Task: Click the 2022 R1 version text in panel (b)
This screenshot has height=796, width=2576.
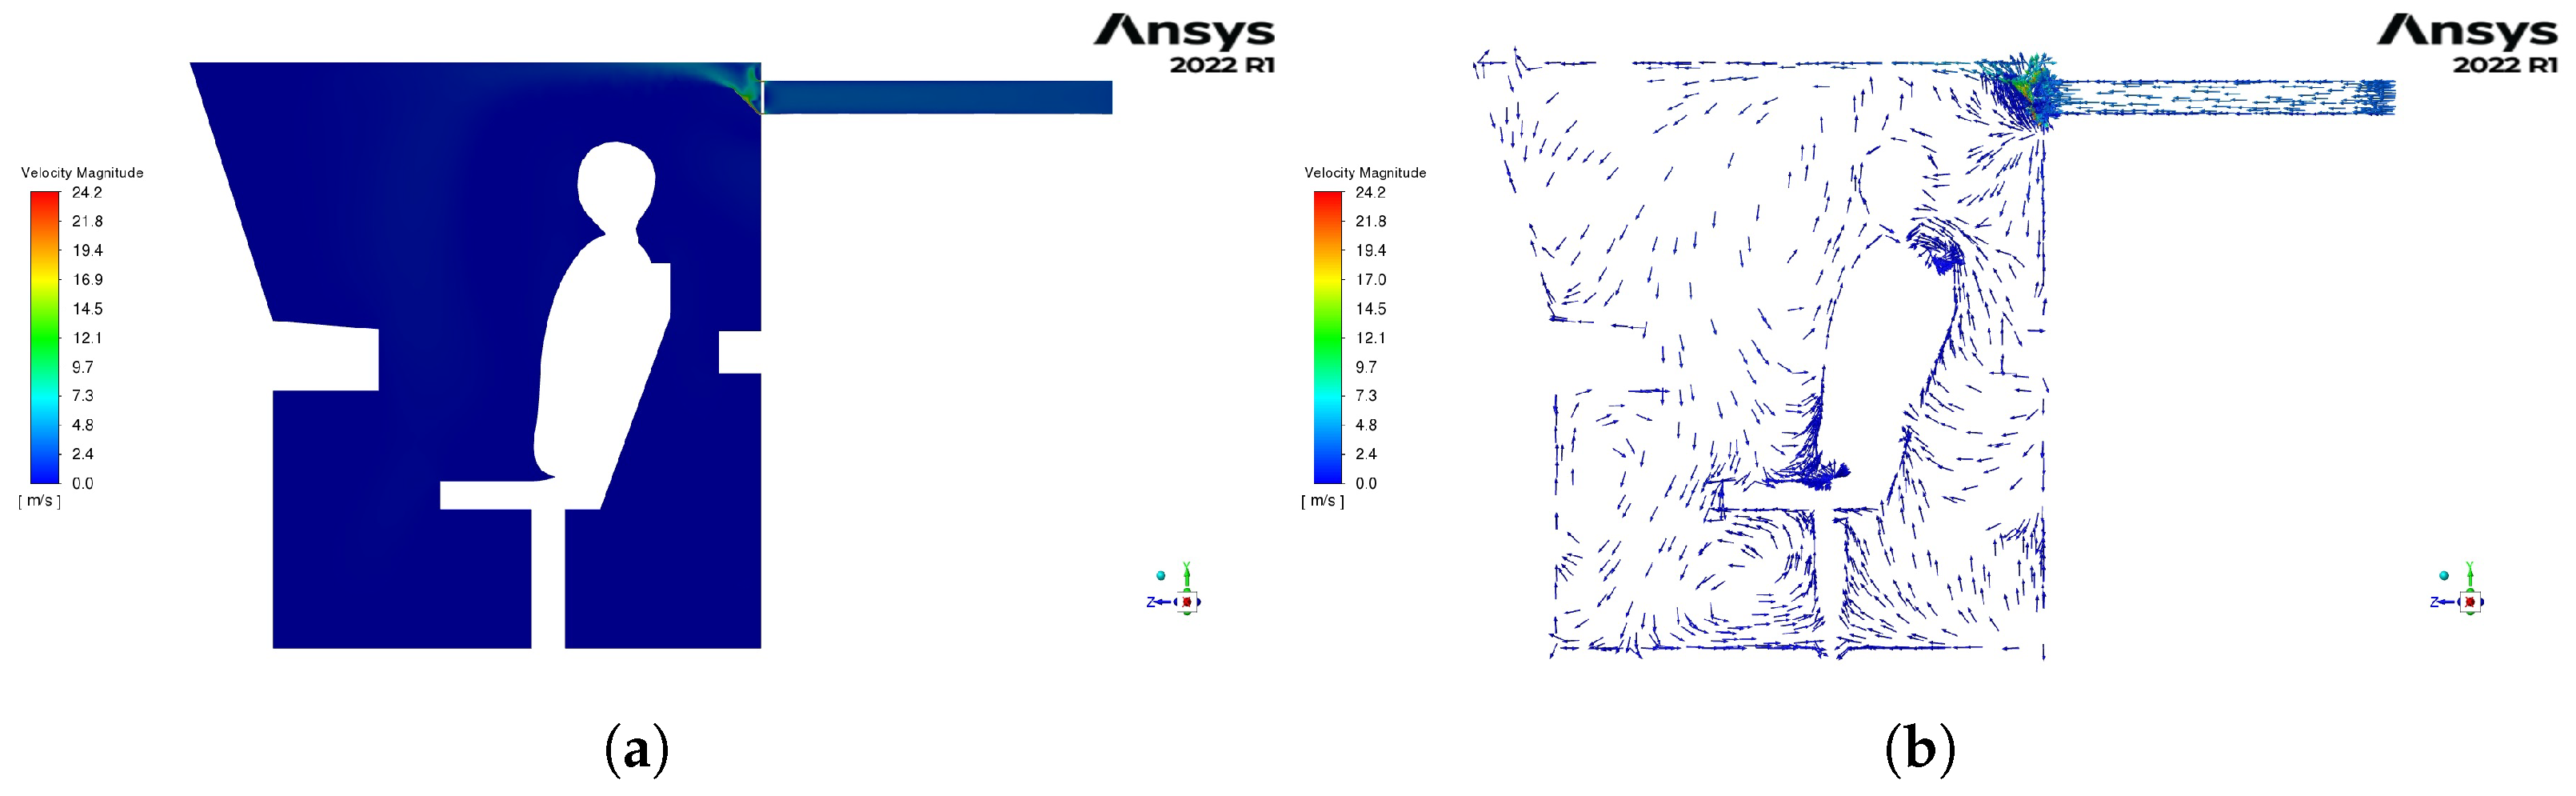Action: (x=2504, y=65)
